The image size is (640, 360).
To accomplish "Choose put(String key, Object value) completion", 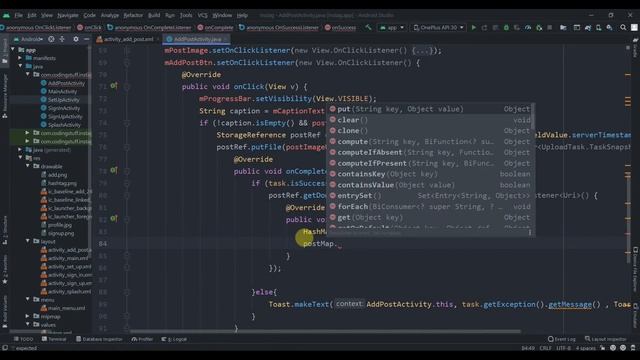I will pos(430,109).
